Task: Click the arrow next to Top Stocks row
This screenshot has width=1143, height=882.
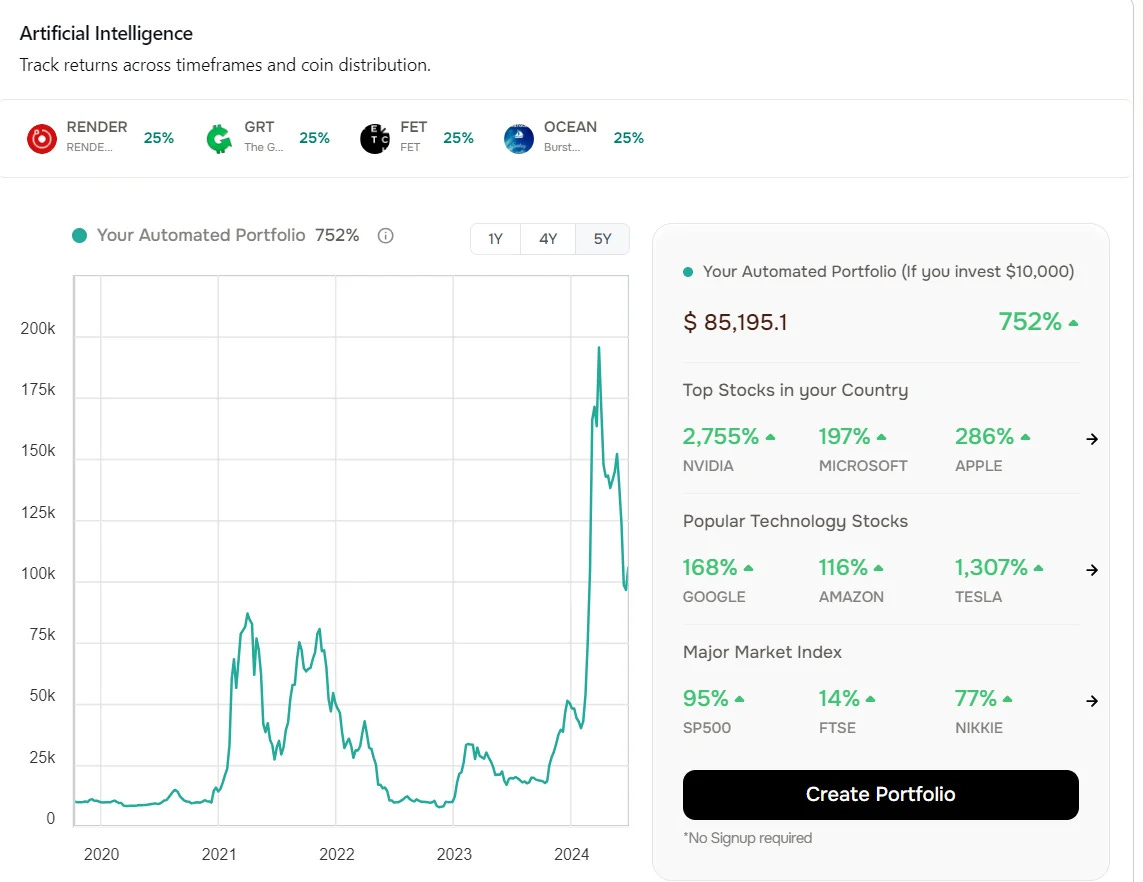Action: 1091,439
